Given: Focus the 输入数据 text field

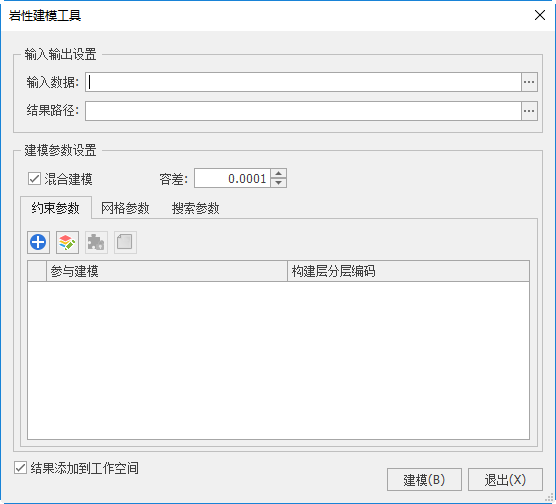Looking at the screenshot, I should (303, 82).
